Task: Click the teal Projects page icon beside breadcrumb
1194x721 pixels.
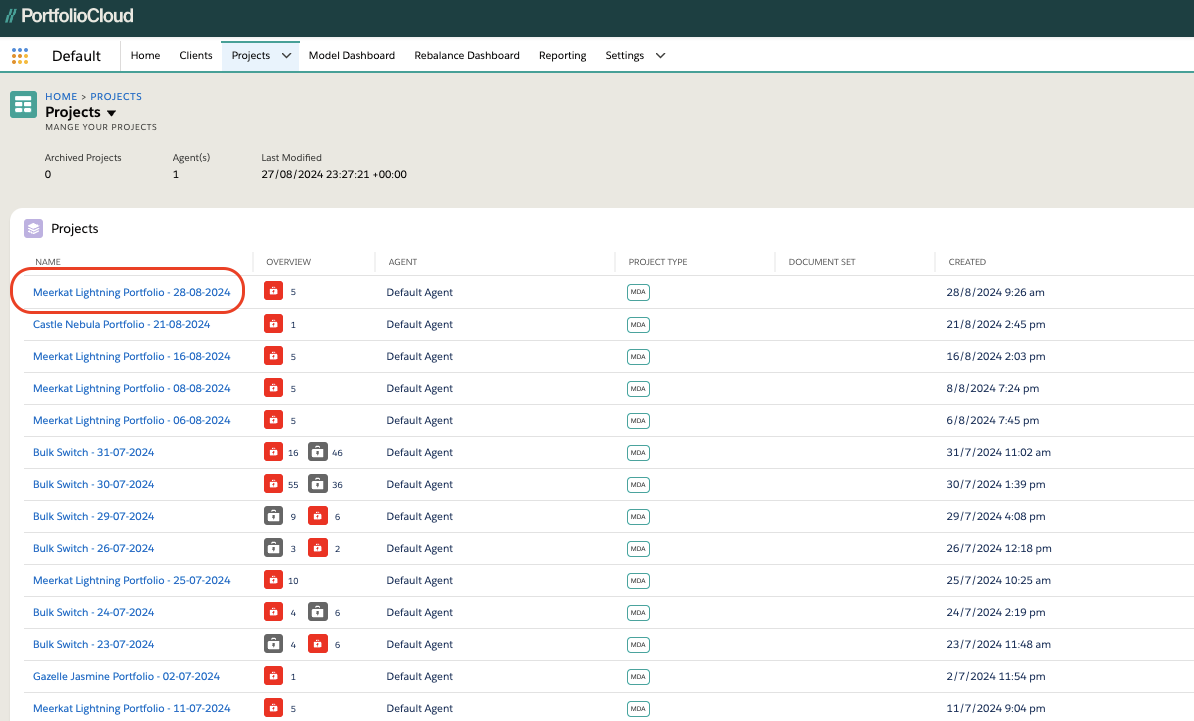Action: point(22,104)
